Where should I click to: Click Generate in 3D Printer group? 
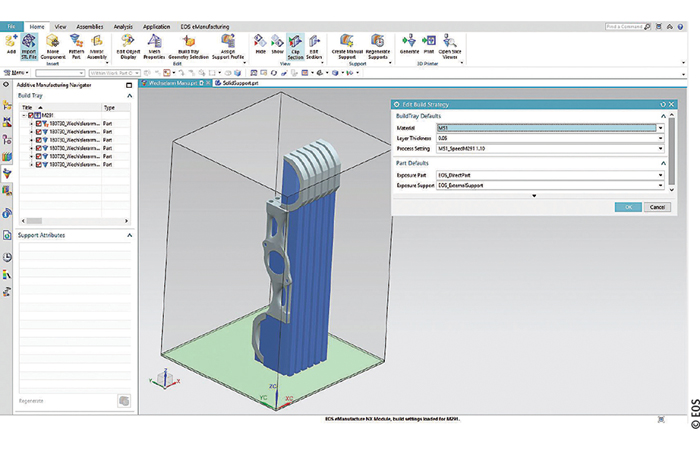pos(409,44)
